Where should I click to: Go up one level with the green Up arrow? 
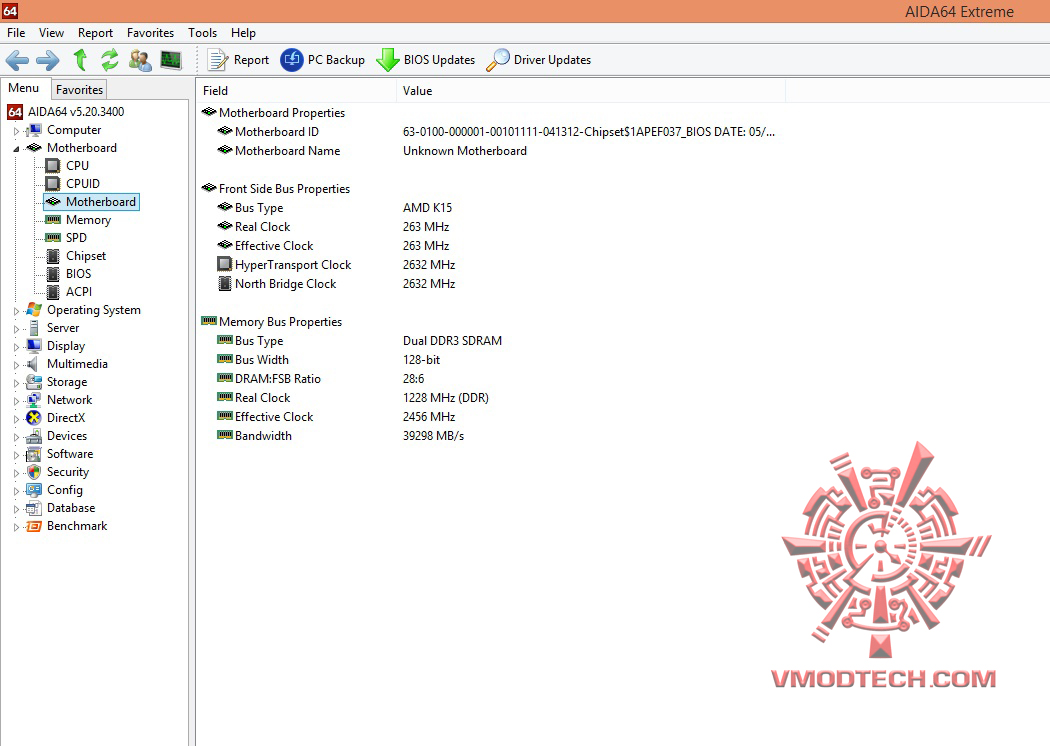coord(80,60)
